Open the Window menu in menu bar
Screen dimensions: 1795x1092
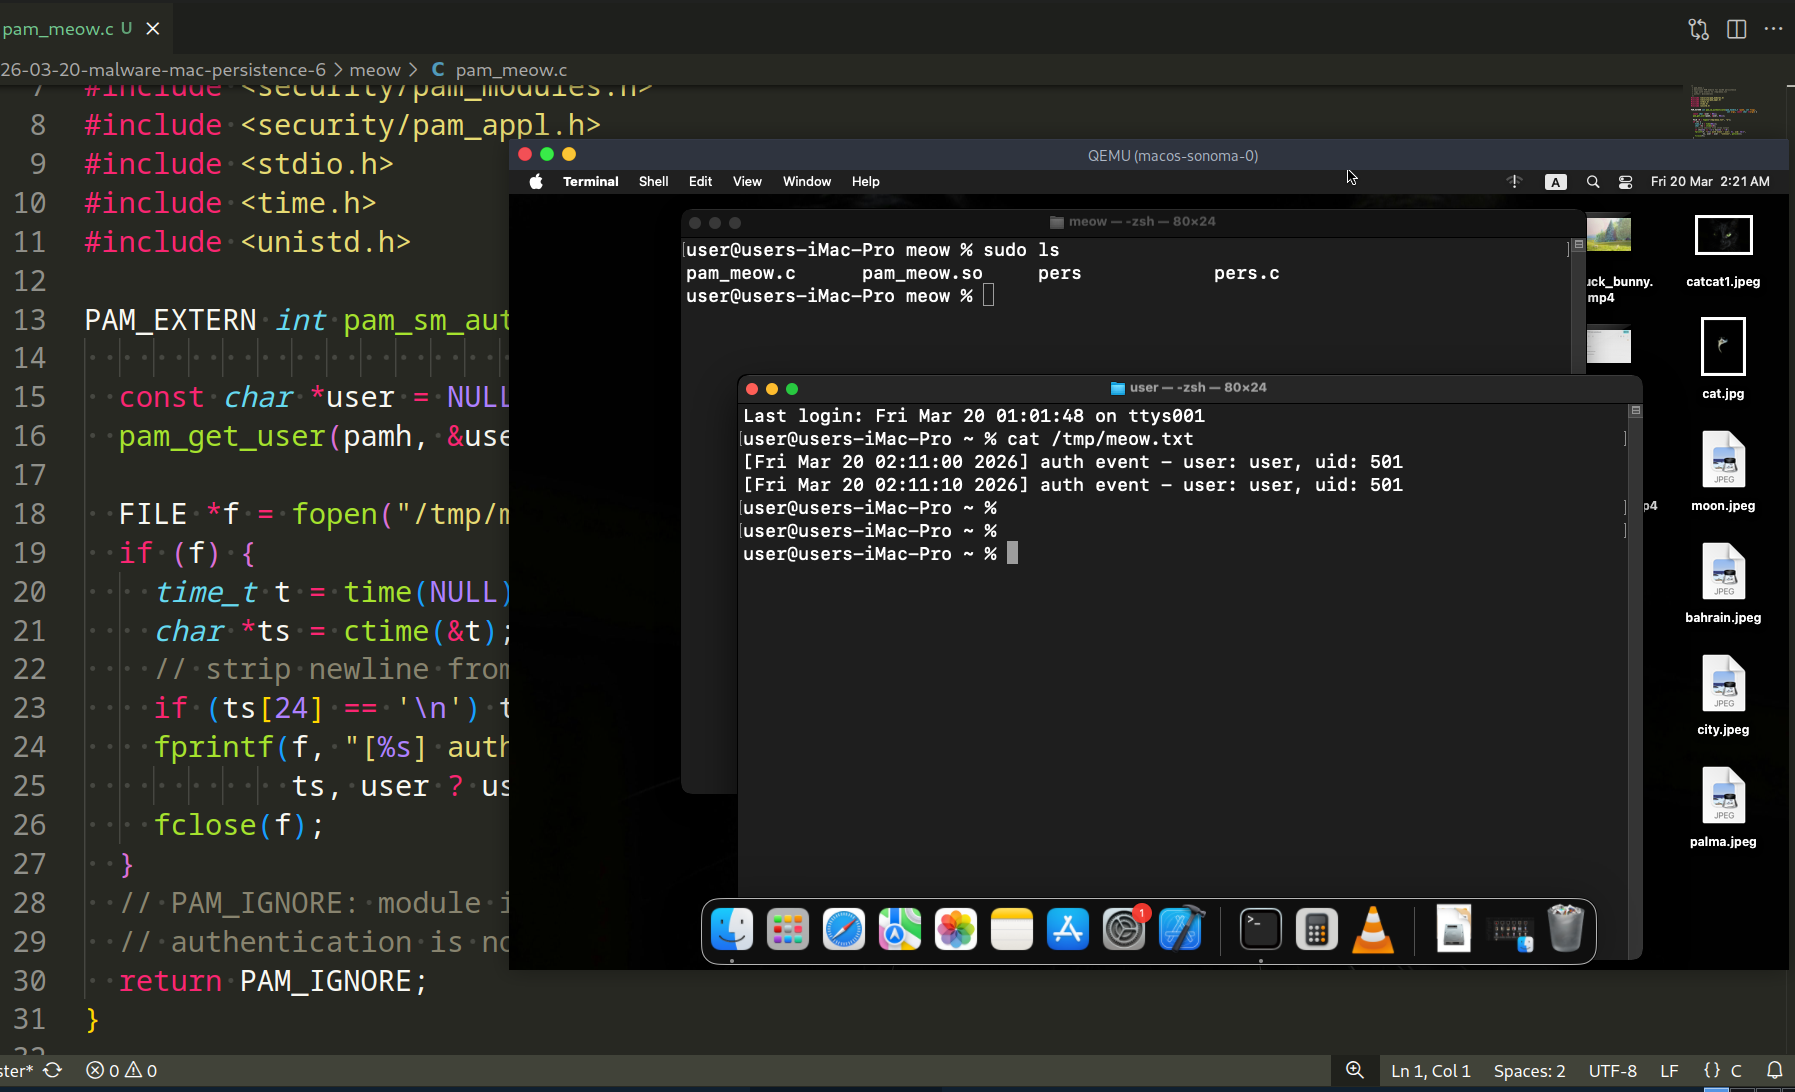(x=806, y=182)
